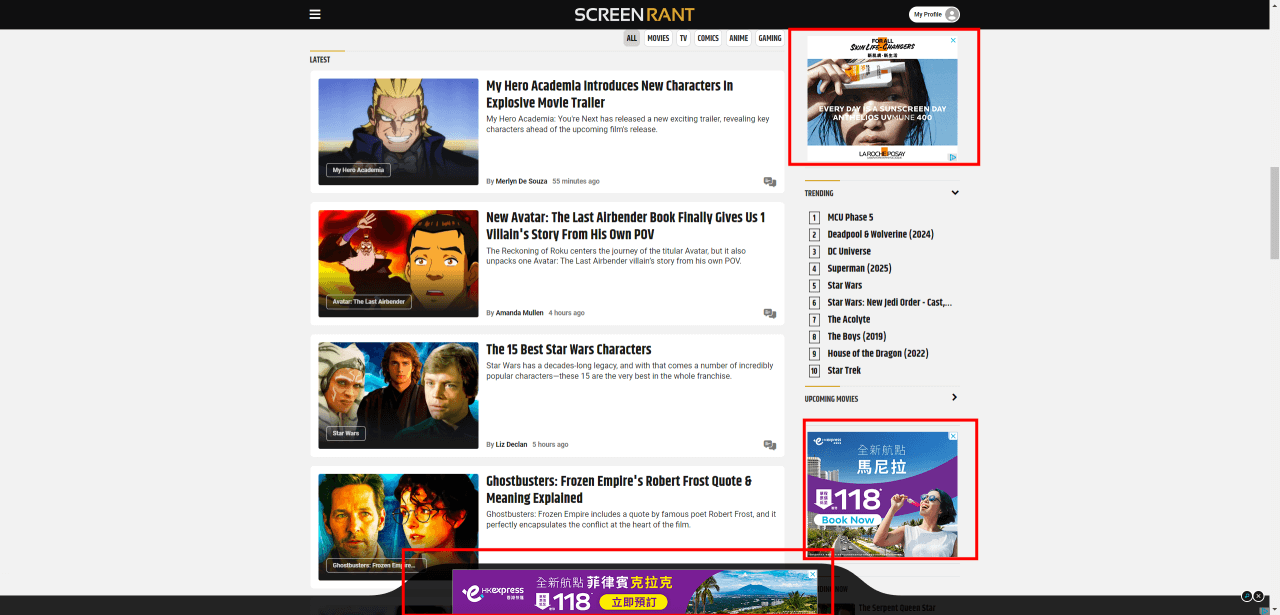The width and height of the screenshot is (1280, 615).
Task: Click the AdChoices icon on the sunscreen ad
Action: point(953,157)
